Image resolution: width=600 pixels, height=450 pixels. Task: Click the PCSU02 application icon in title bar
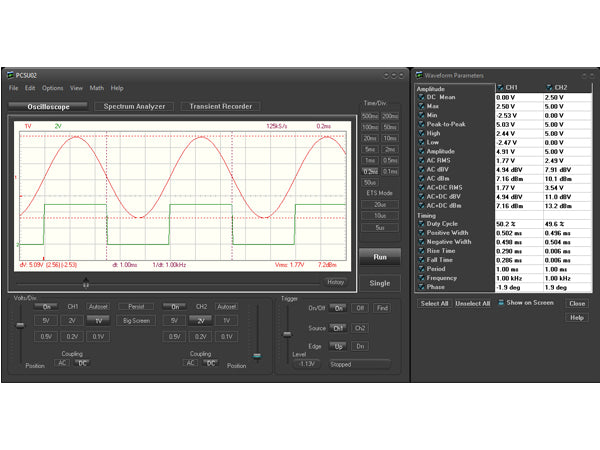(x=10, y=75)
